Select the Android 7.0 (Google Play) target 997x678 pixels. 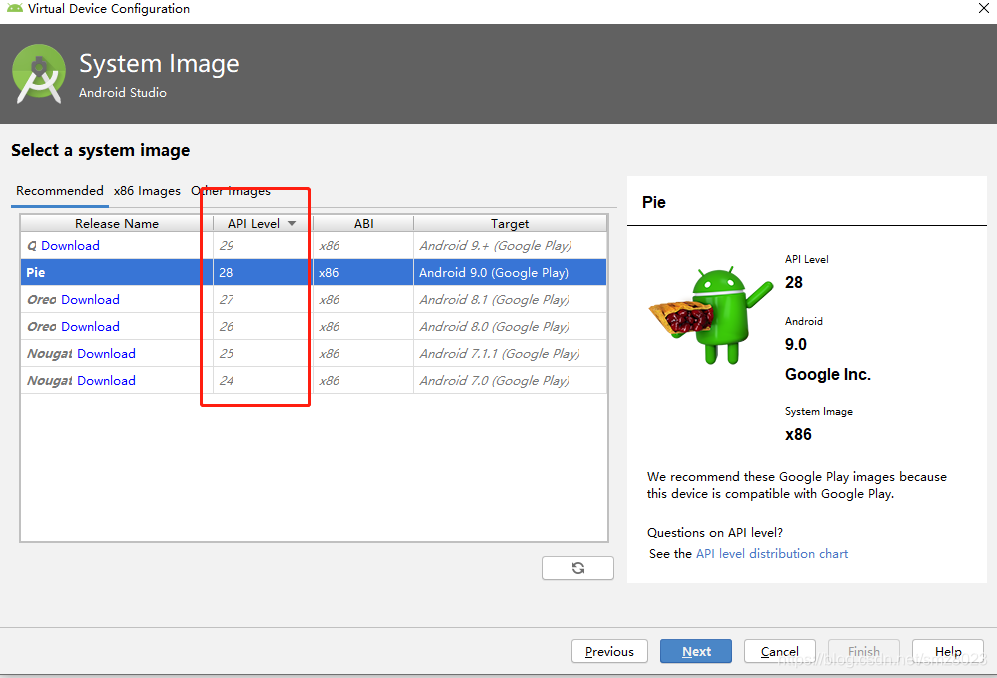click(510, 380)
